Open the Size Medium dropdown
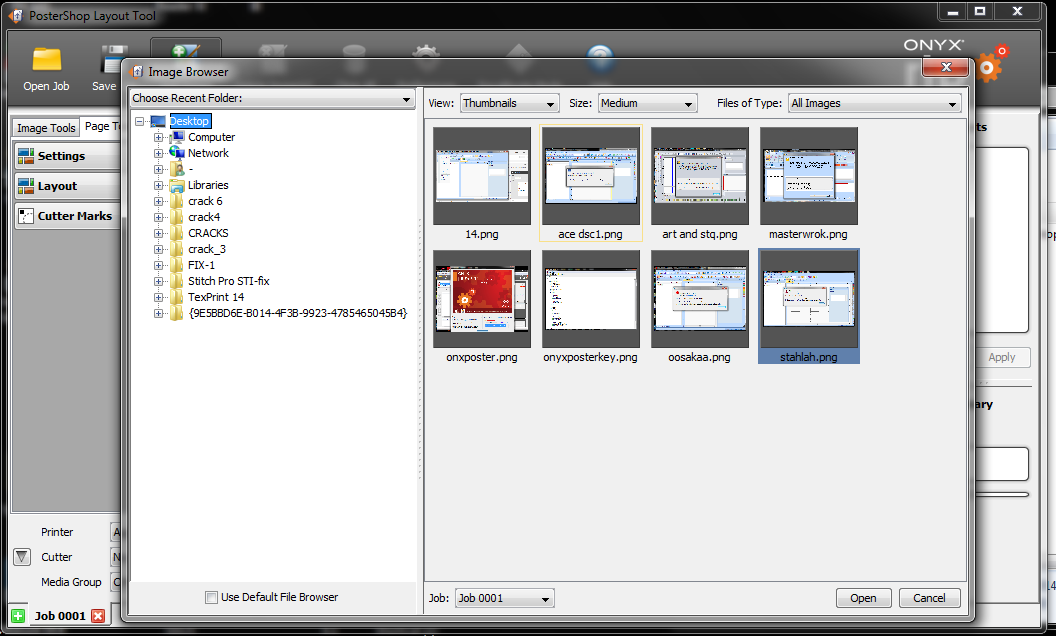 647,103
